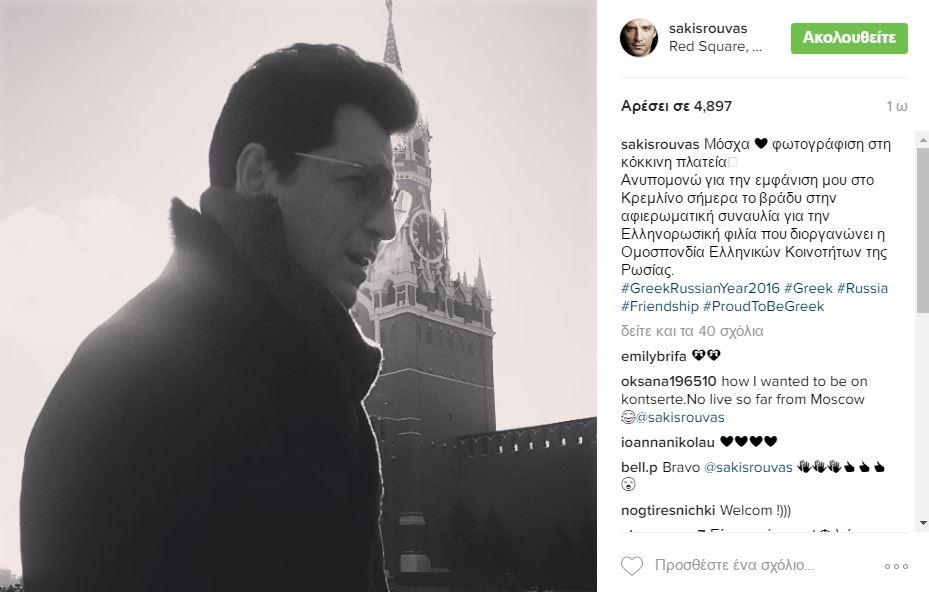Click the @sakisrouvas mention in bell.p comment
The image size is (929, 592).
748,468
